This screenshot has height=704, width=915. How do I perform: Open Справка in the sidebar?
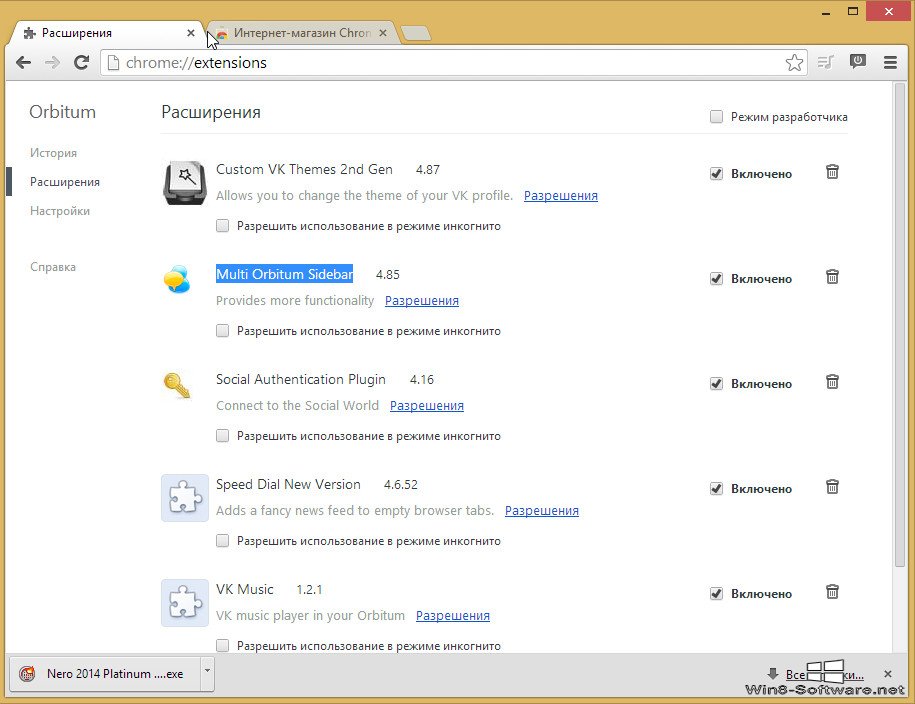(x=53, y=267)
